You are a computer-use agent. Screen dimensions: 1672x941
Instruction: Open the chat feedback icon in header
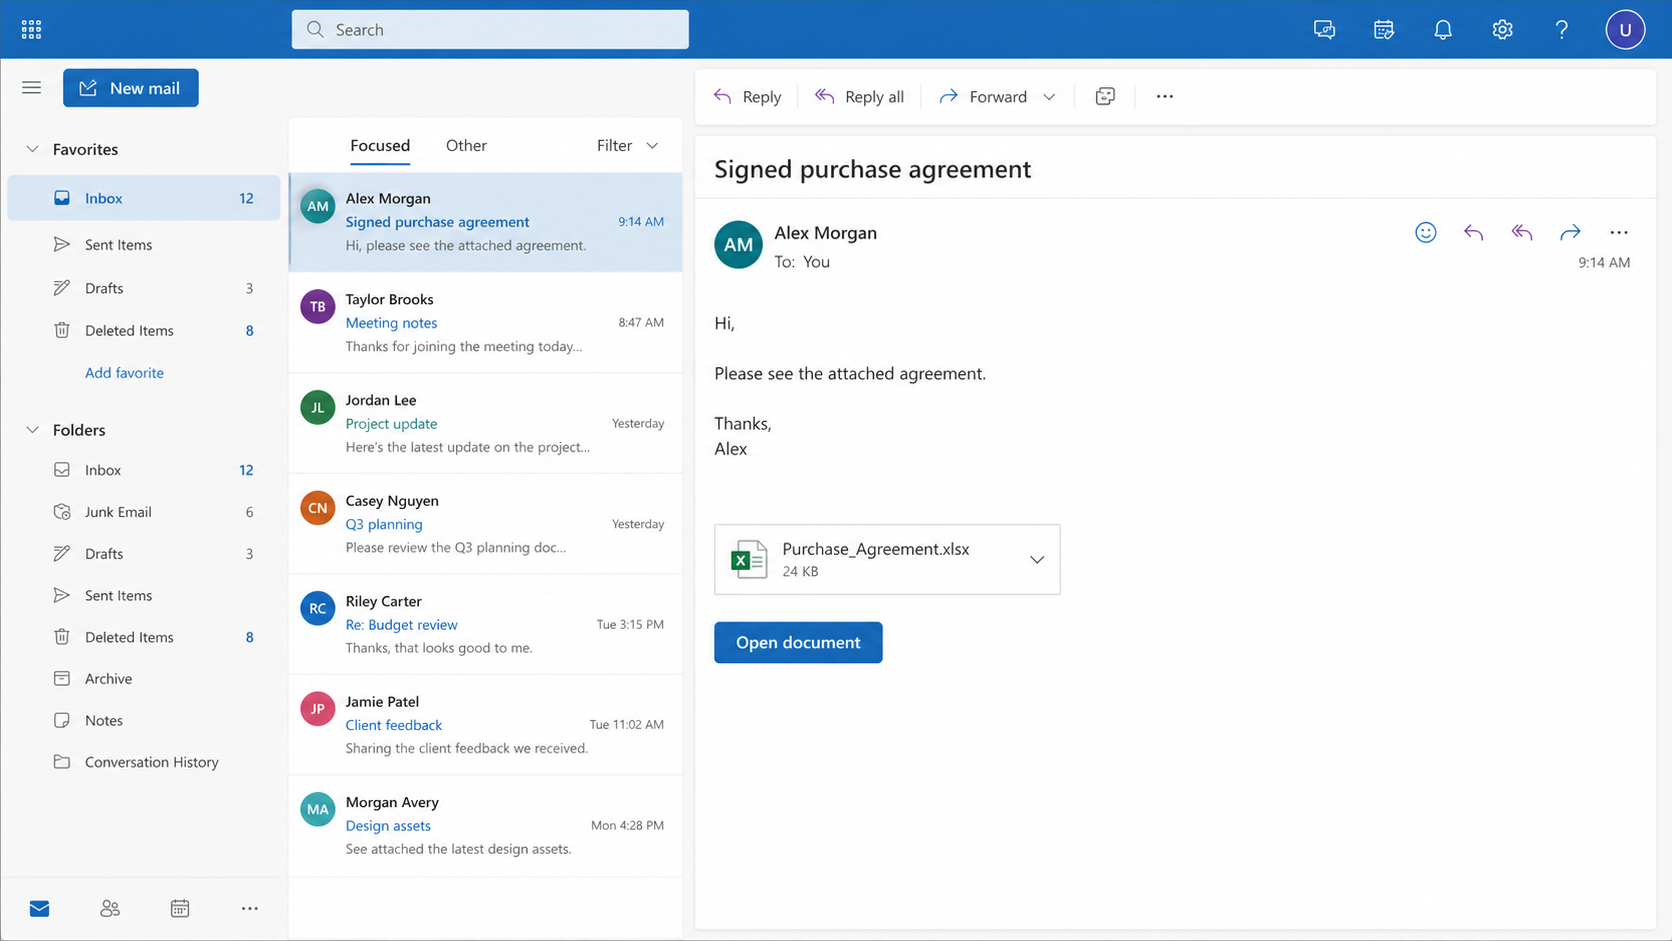1324,29
